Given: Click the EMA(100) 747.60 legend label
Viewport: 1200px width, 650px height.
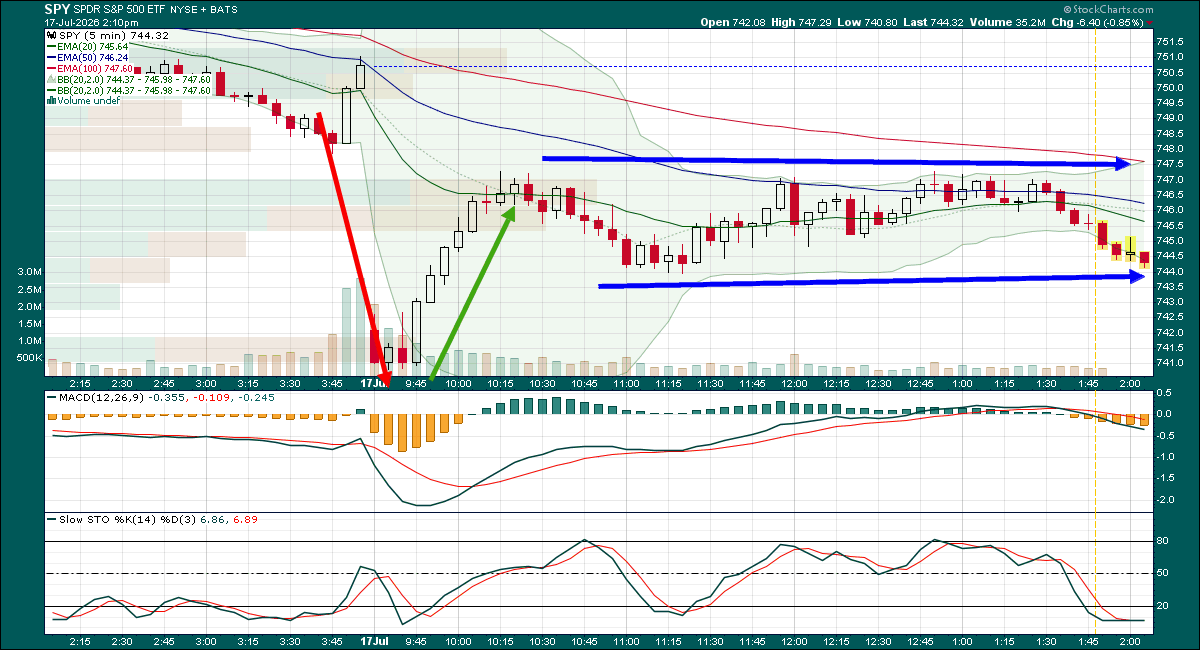Looking at the screenshot, I should [x=97, y=68].
